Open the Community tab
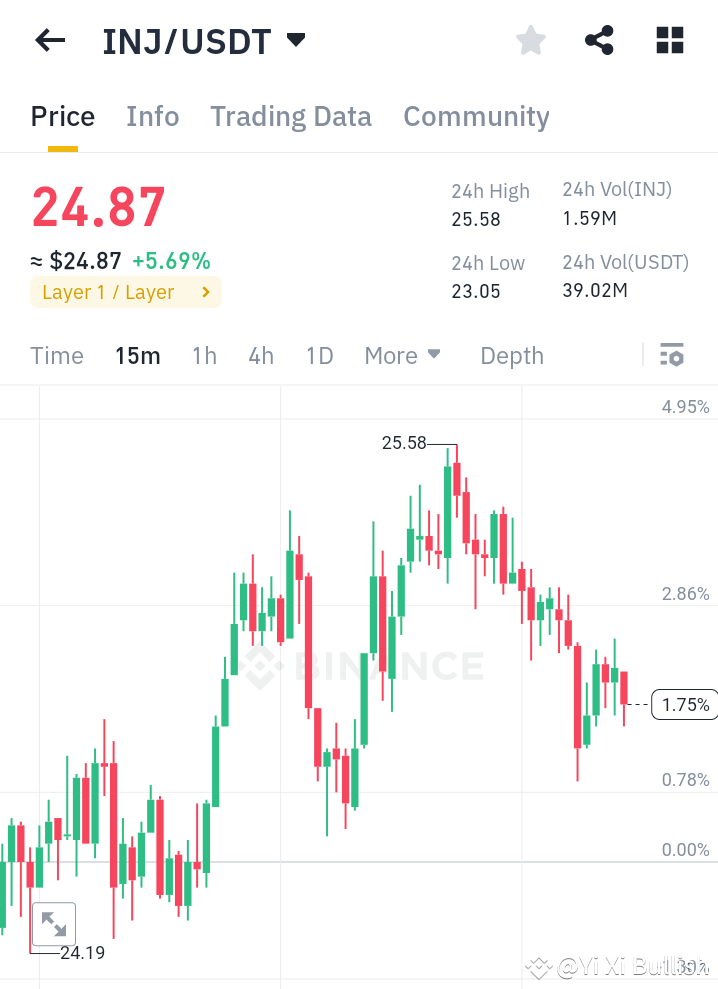718x989 pixels. (x=476, y=117)
